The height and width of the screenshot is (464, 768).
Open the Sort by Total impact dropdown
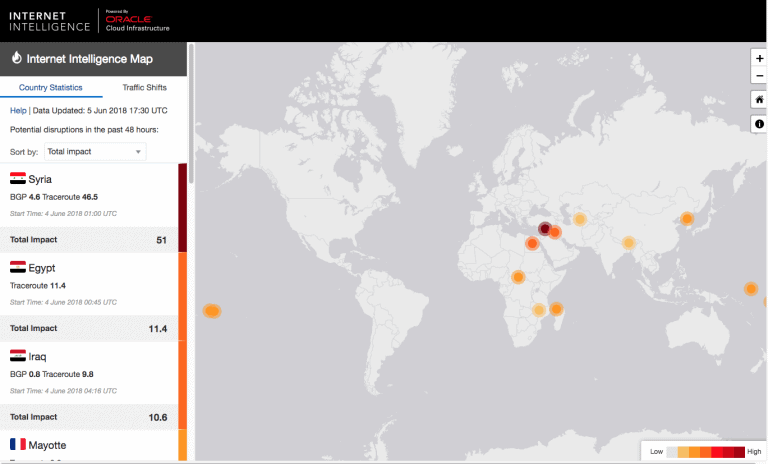click(95, 151)
